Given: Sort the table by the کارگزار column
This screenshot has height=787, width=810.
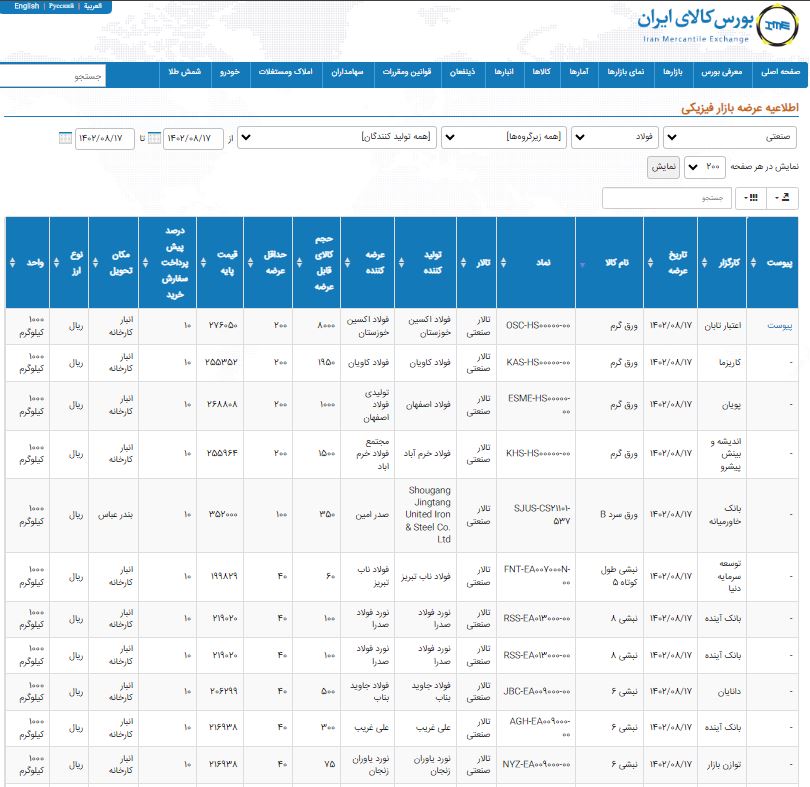Looking at the screenshot, I should (722, 263).
